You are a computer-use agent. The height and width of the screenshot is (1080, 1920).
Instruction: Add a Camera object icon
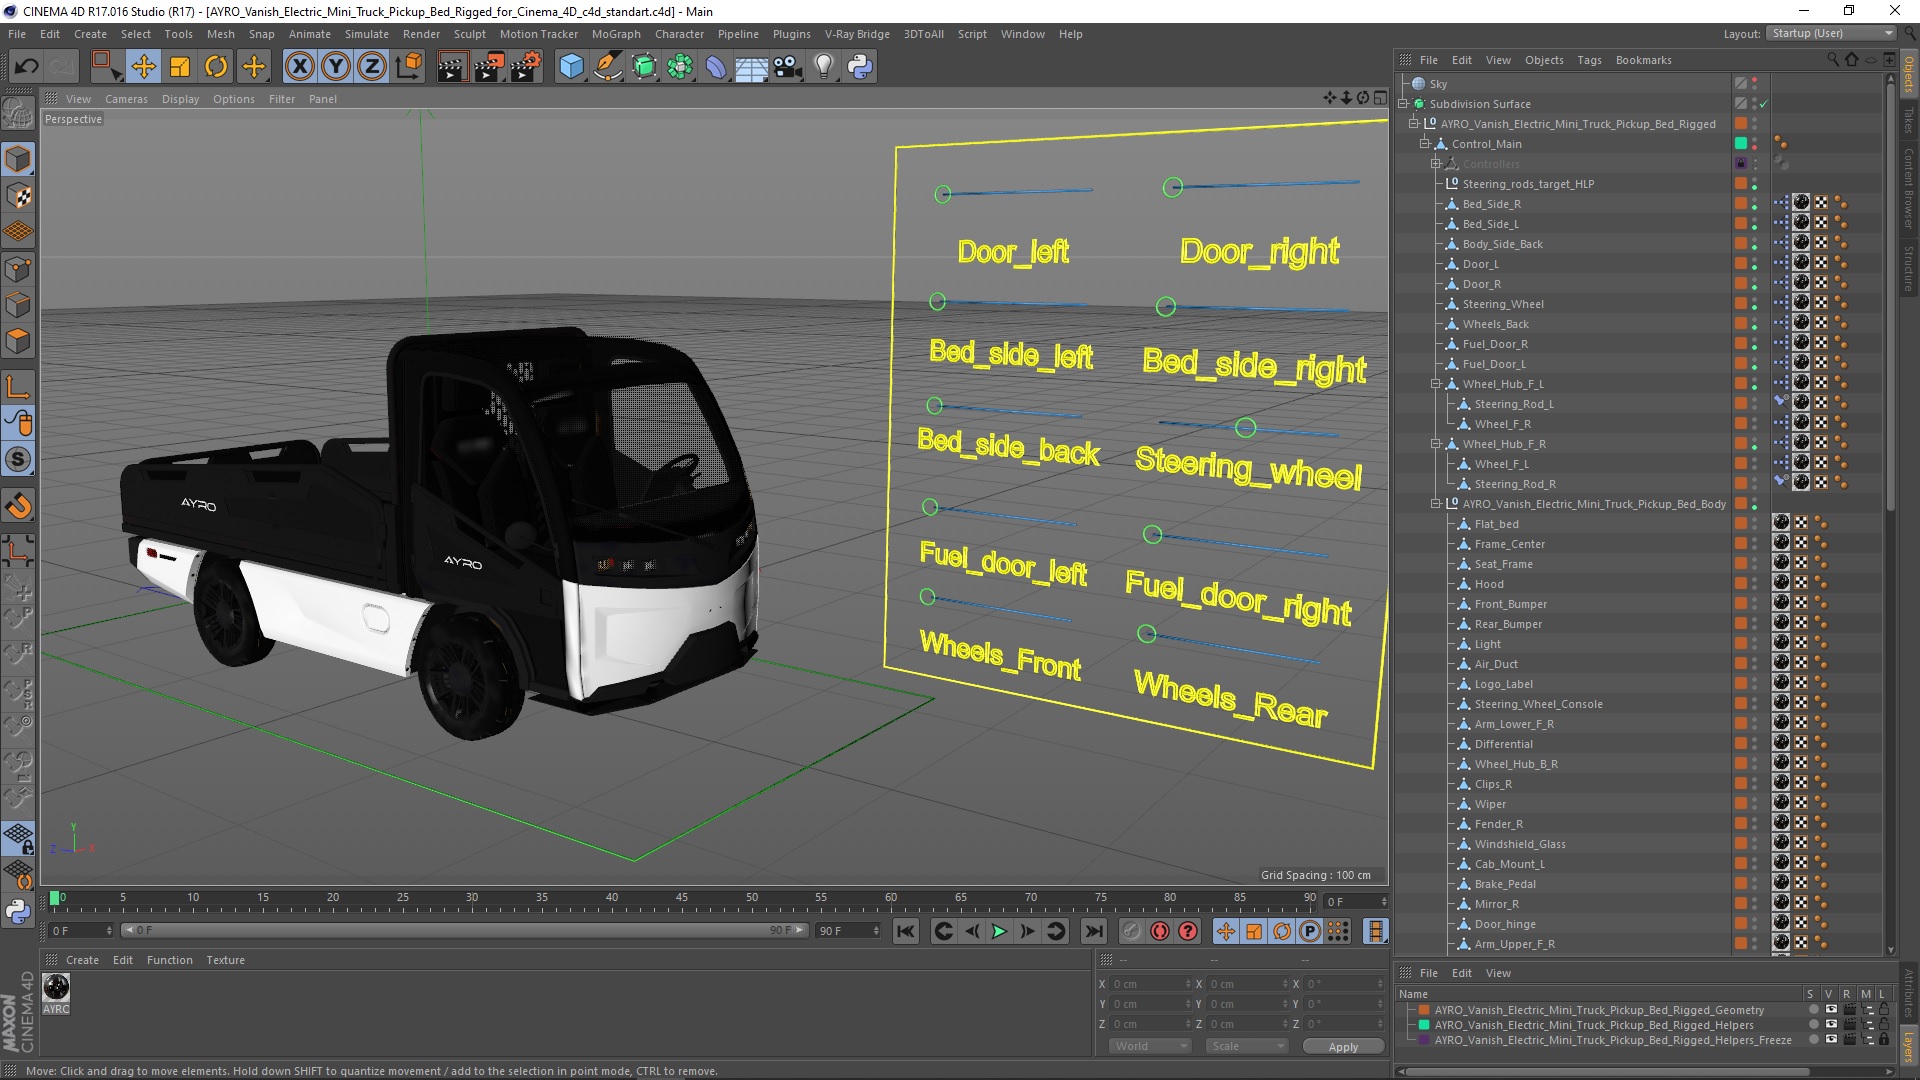787,67
